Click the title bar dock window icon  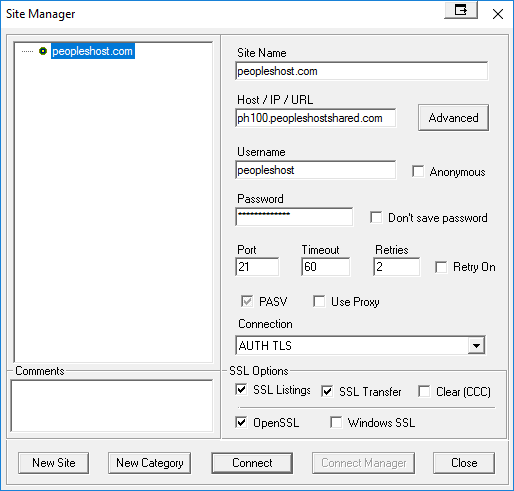pyautogui.click(x=461, y=10)
